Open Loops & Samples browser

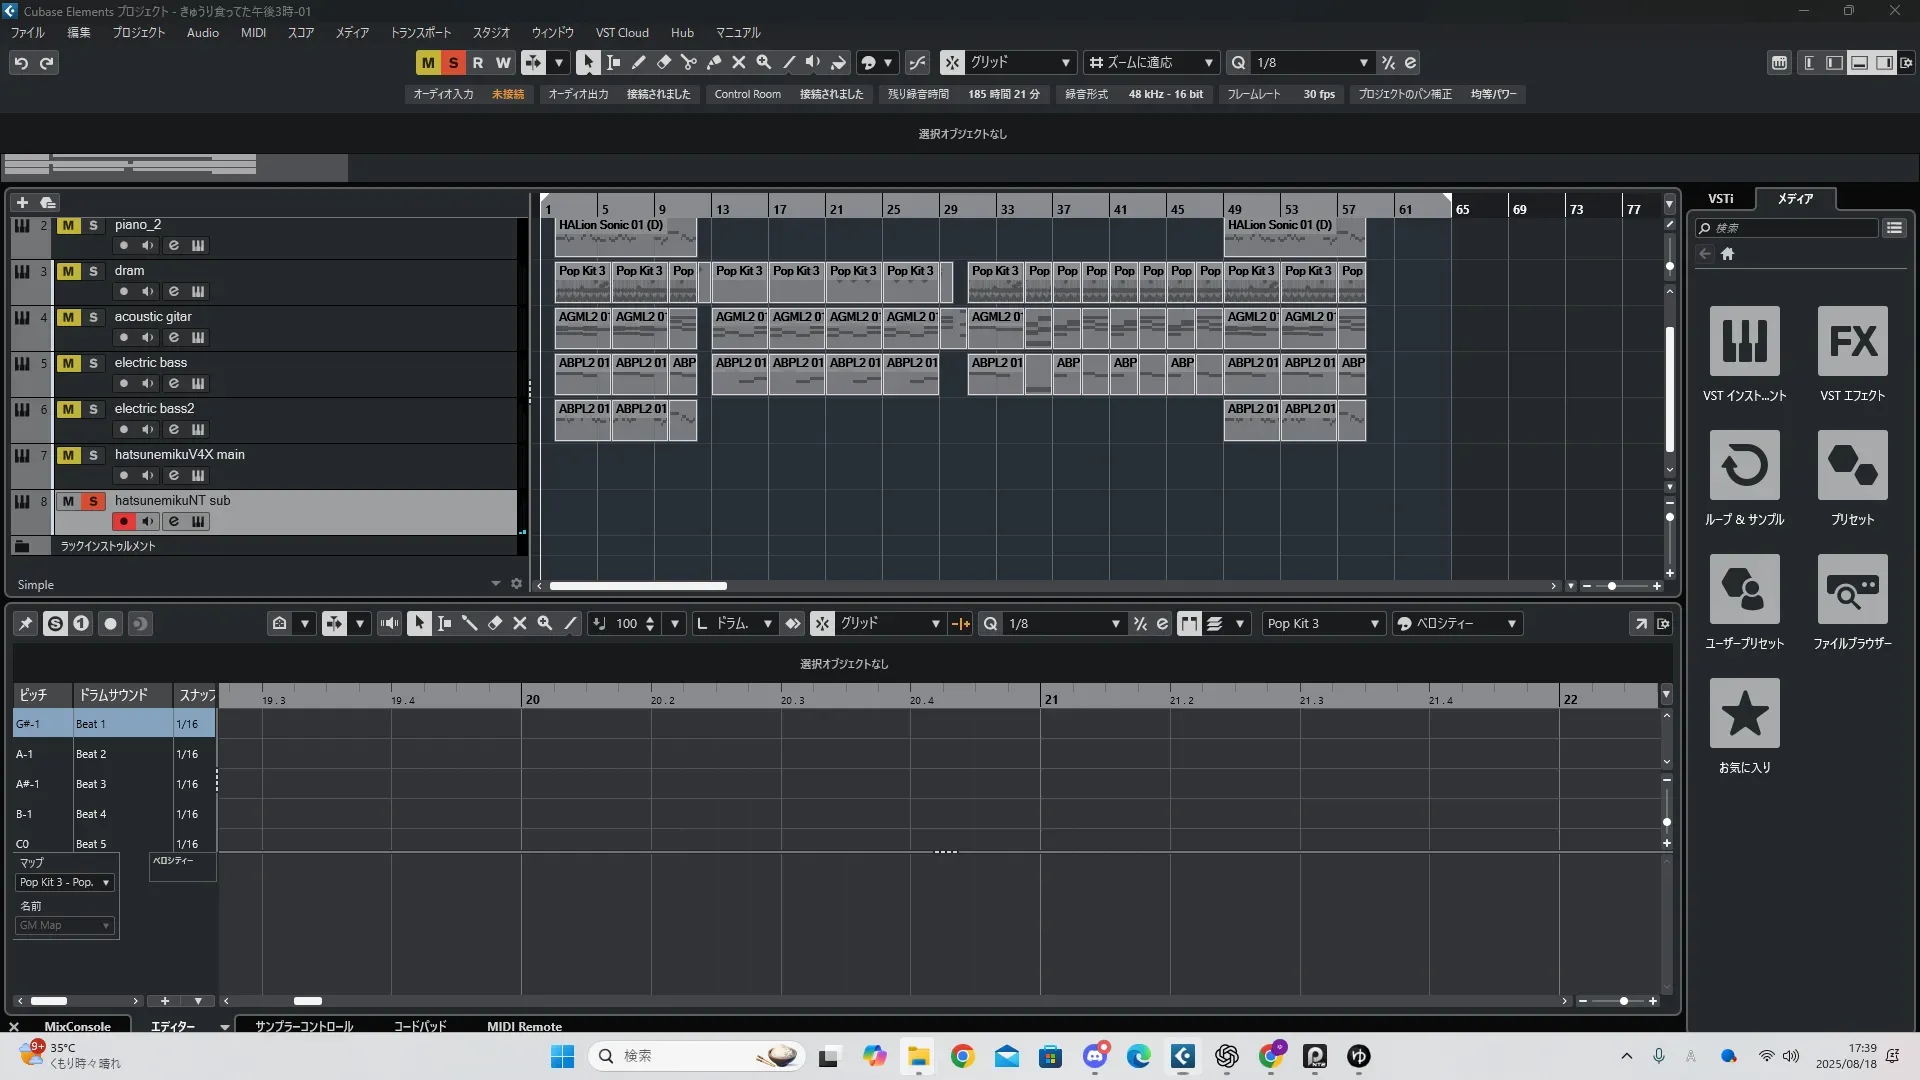[1744, 466]
